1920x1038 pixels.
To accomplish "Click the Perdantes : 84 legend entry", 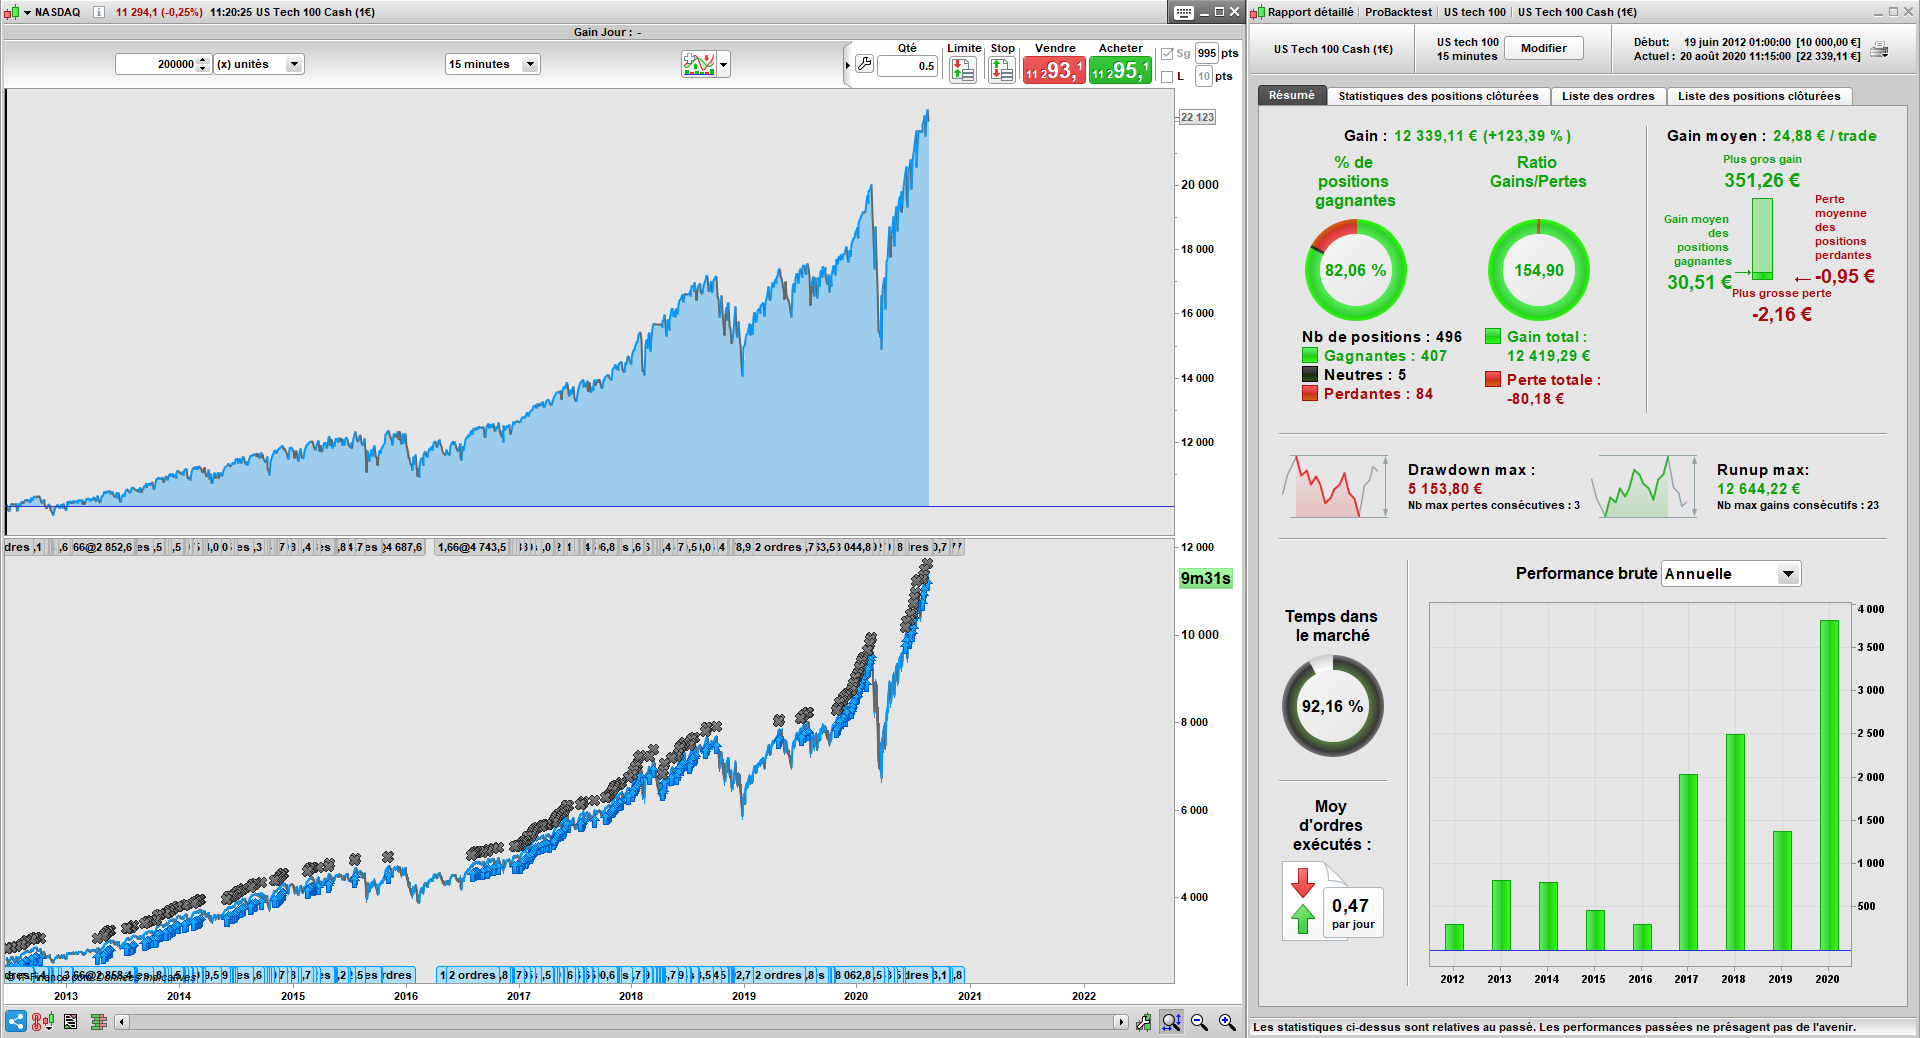I will pos(1368,394).
